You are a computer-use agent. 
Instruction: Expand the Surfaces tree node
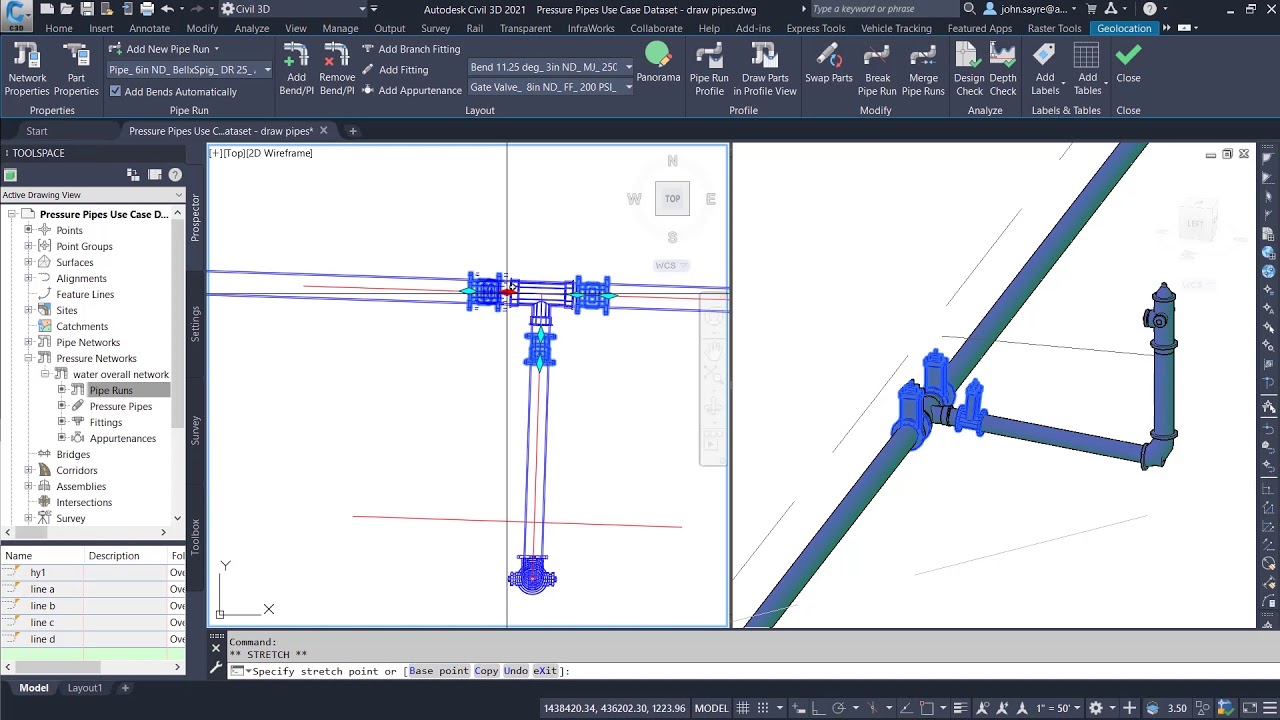point(28,262)
